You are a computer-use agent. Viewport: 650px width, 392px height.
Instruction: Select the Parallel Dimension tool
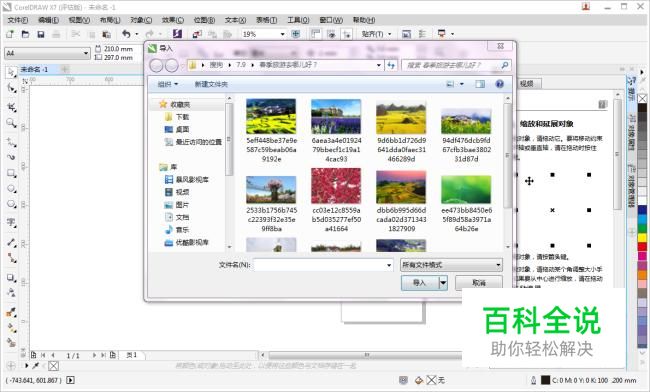tap(11, 243)
